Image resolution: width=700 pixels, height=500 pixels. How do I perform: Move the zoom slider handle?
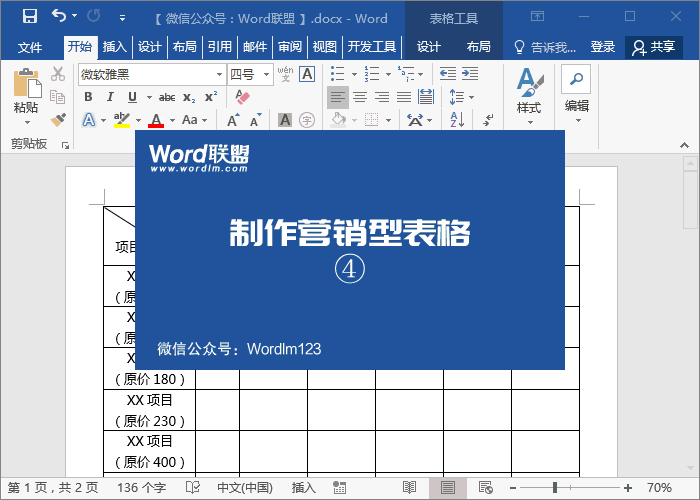[x=555, y=488]
